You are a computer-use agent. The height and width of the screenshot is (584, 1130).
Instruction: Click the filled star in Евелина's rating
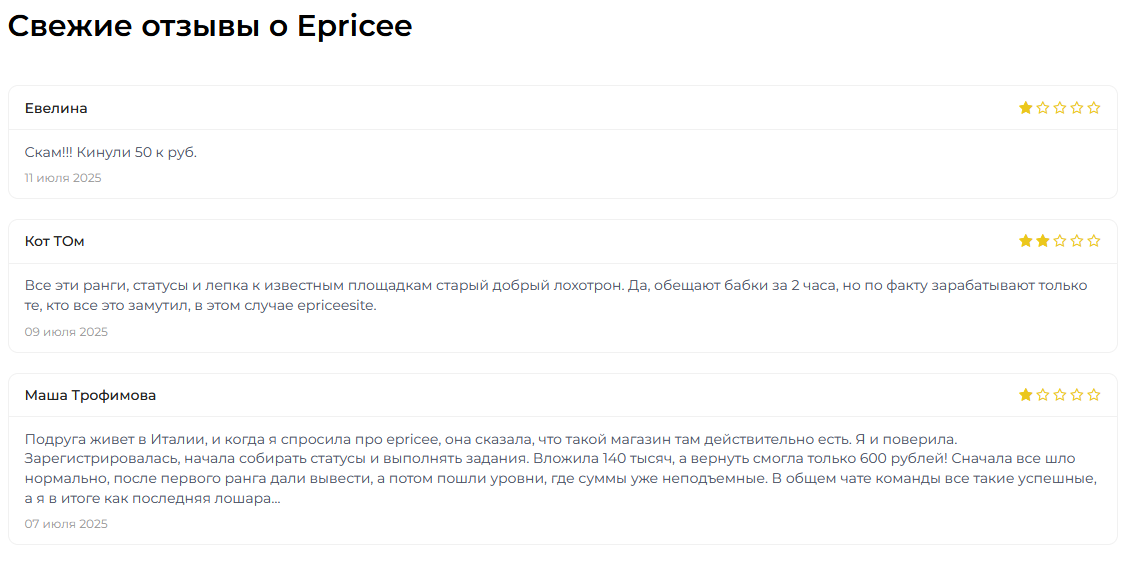coord(1026,108)
